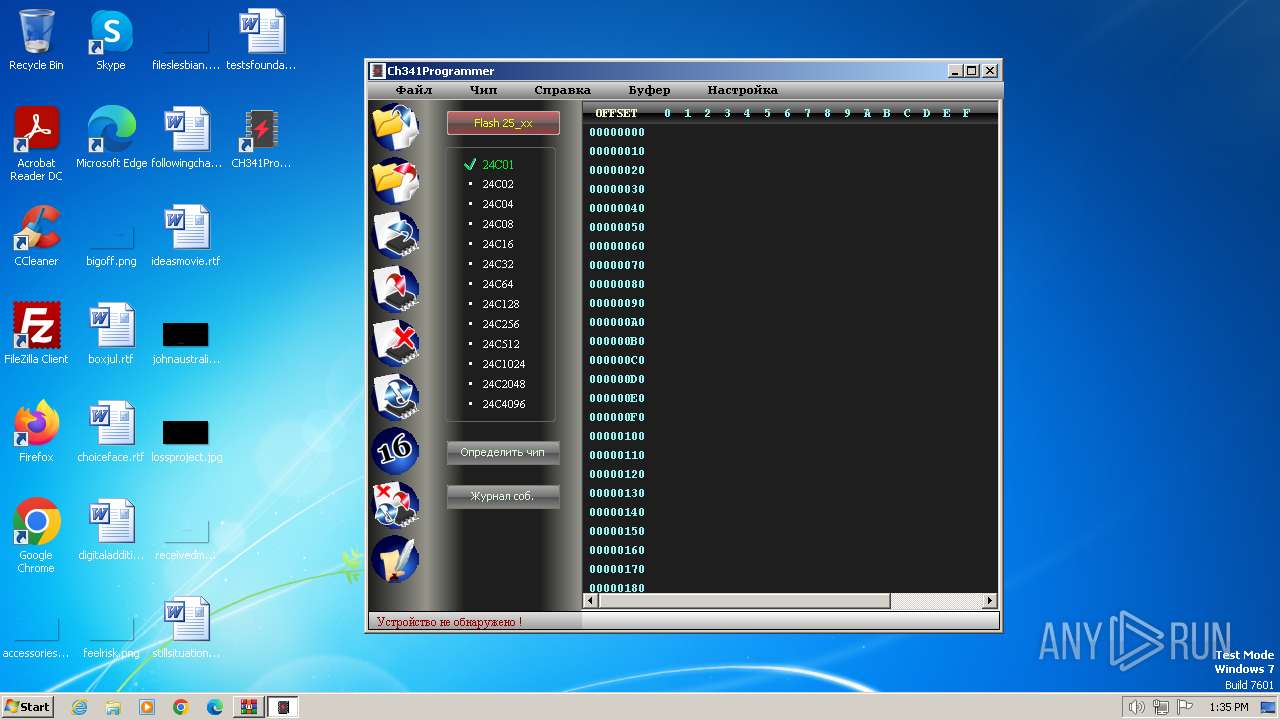This screenshot has height=720, width=1280.
Task: Click the round 16 icon
Action: (395, 451)
